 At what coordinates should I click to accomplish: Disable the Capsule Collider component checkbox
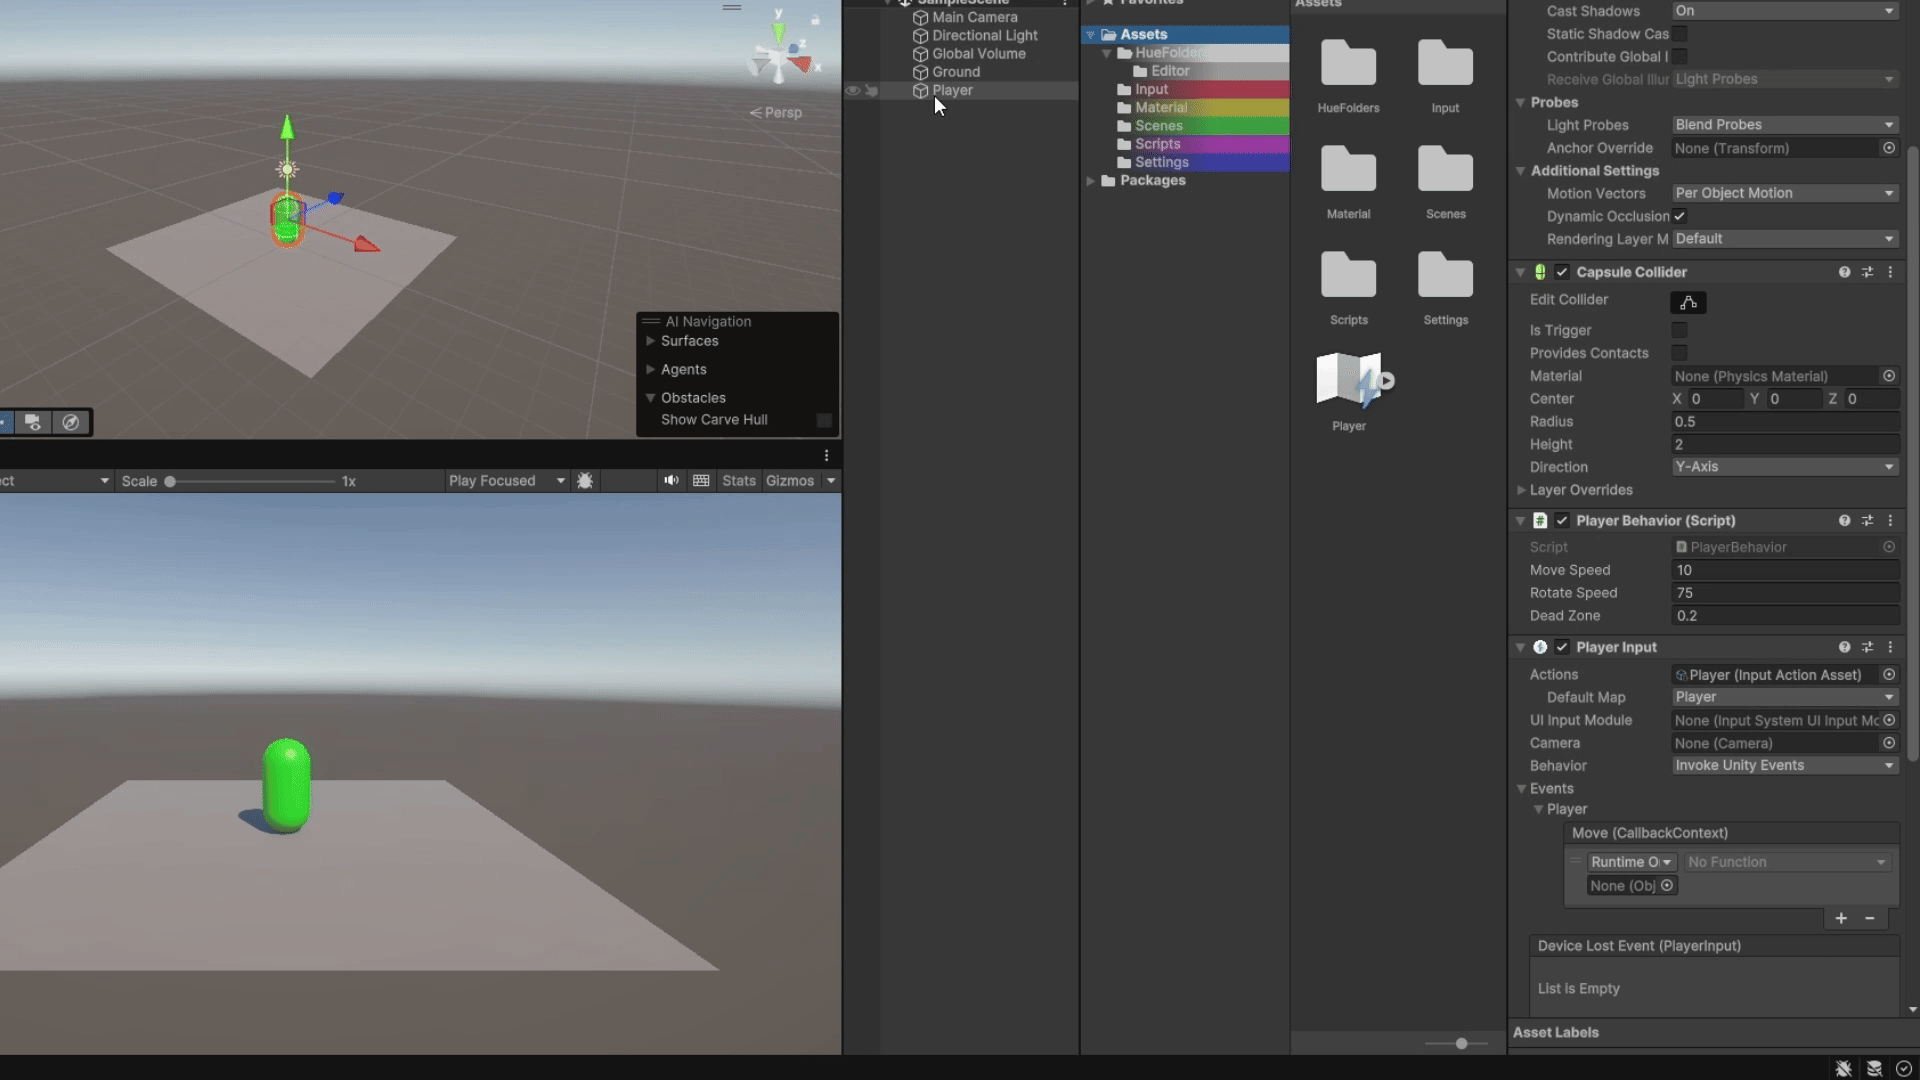click(x=1562, y=272)
